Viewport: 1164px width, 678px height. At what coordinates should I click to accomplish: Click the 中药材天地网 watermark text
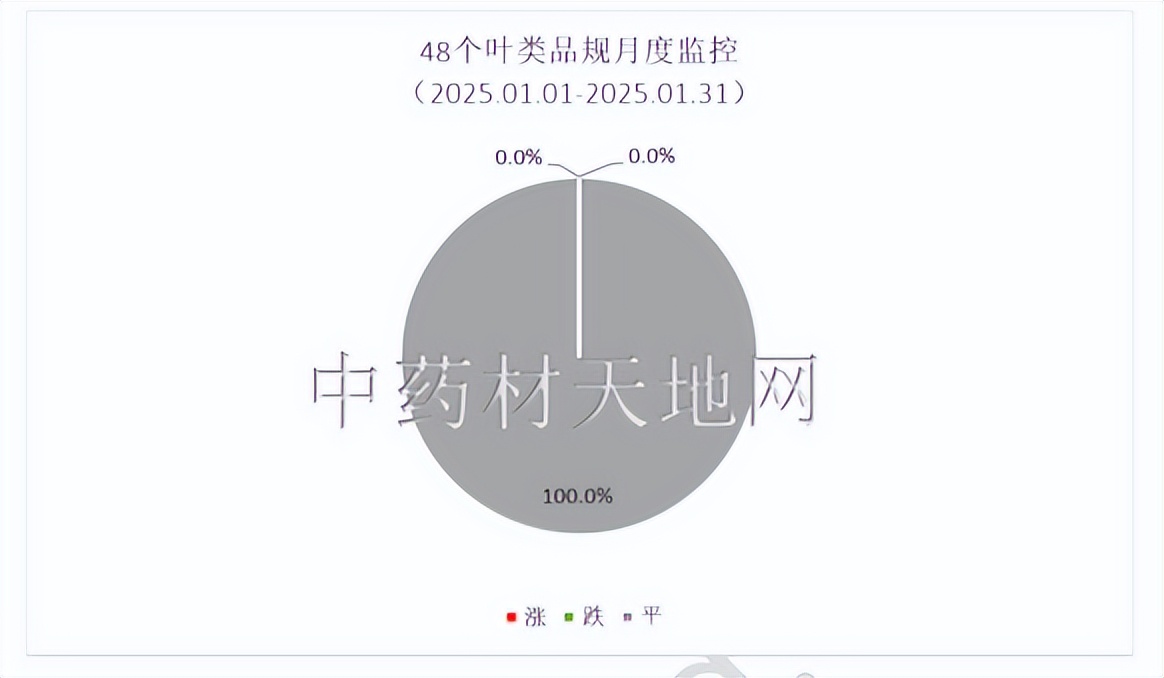point(564,390)
